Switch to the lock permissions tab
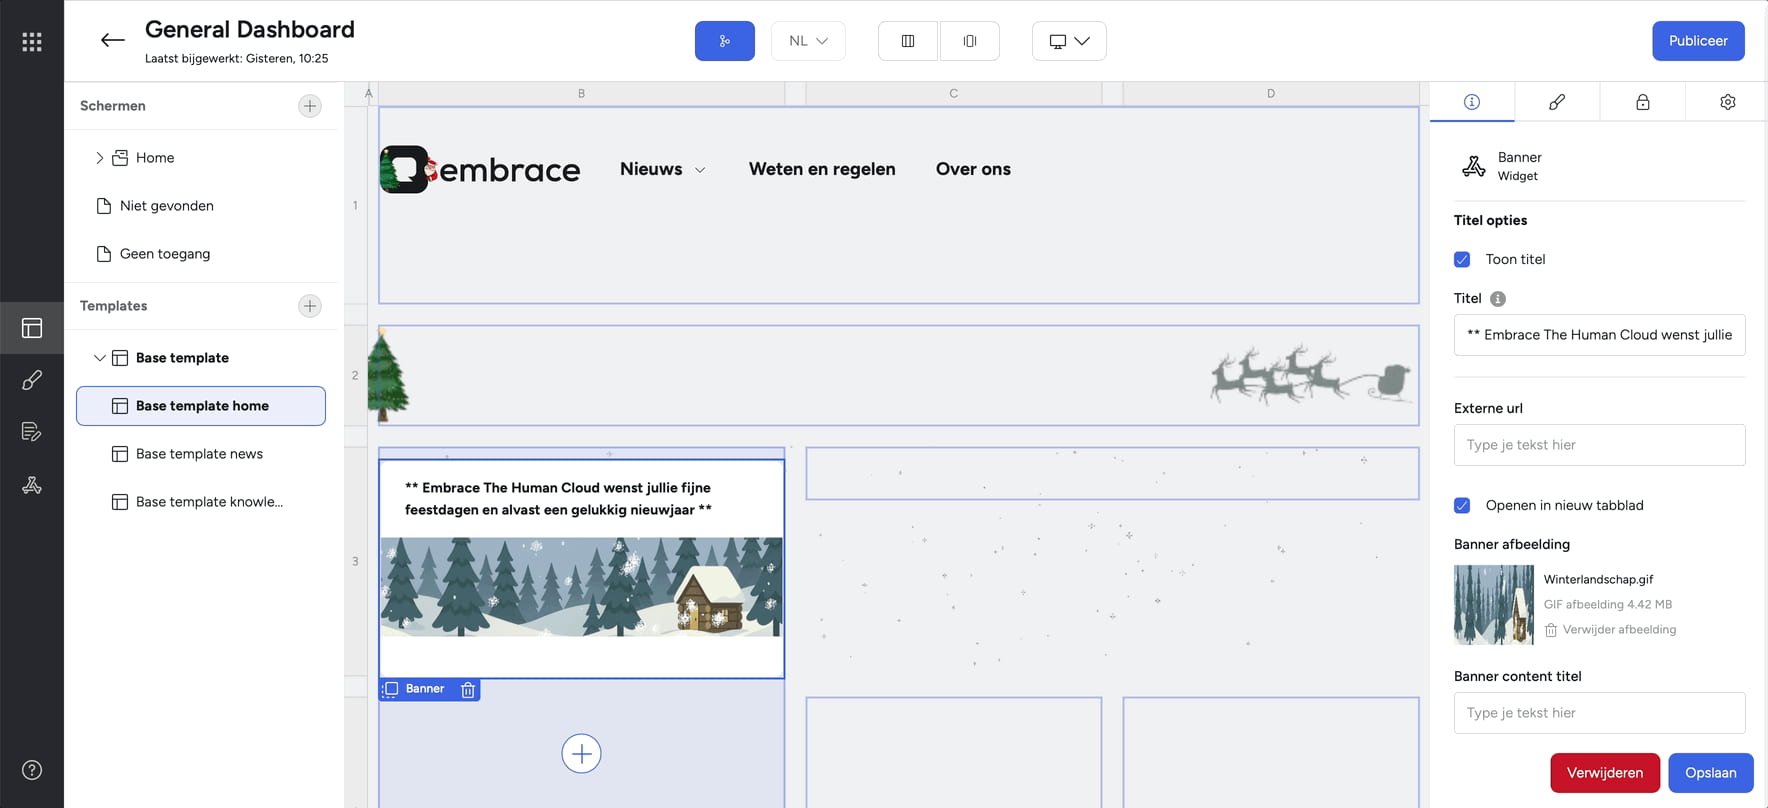Image resolution: width=1768 pixels, height=808 pixels. click(x=1643, y=102)
